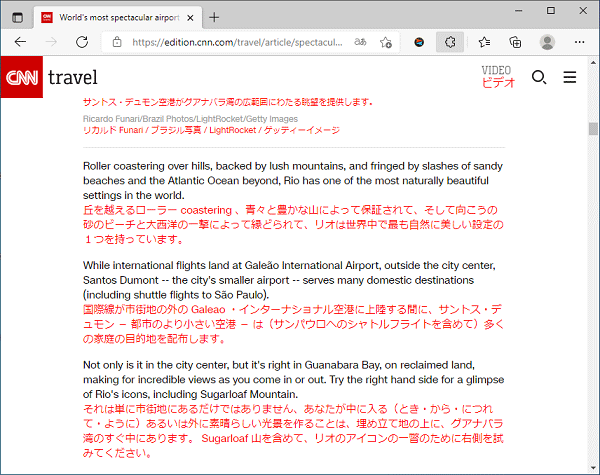This screenshot has height=475, width=600.
Task: Open the round blue extension icon
Action: 419,42
